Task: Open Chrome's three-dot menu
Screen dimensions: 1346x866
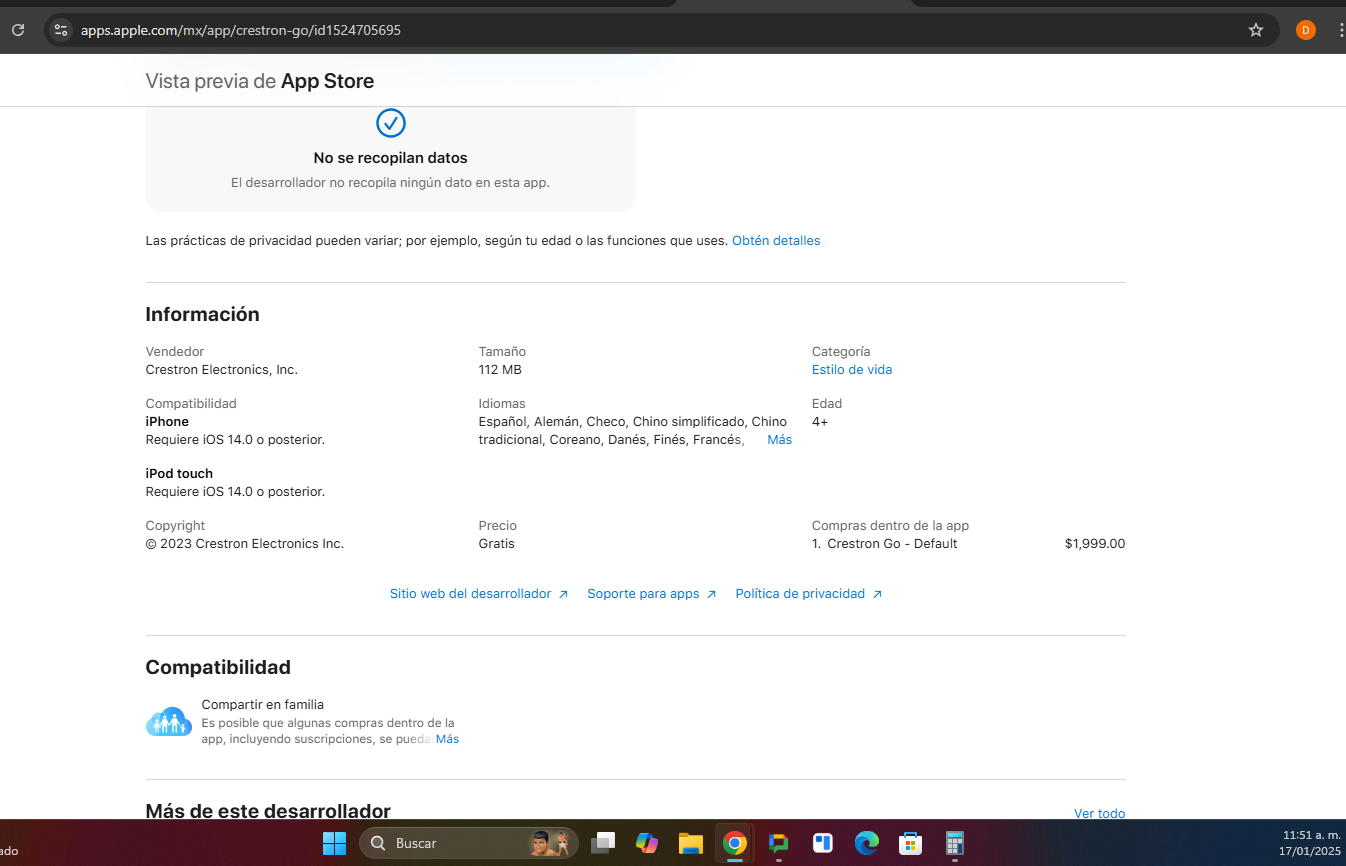Action: (x=1340, y=30)
